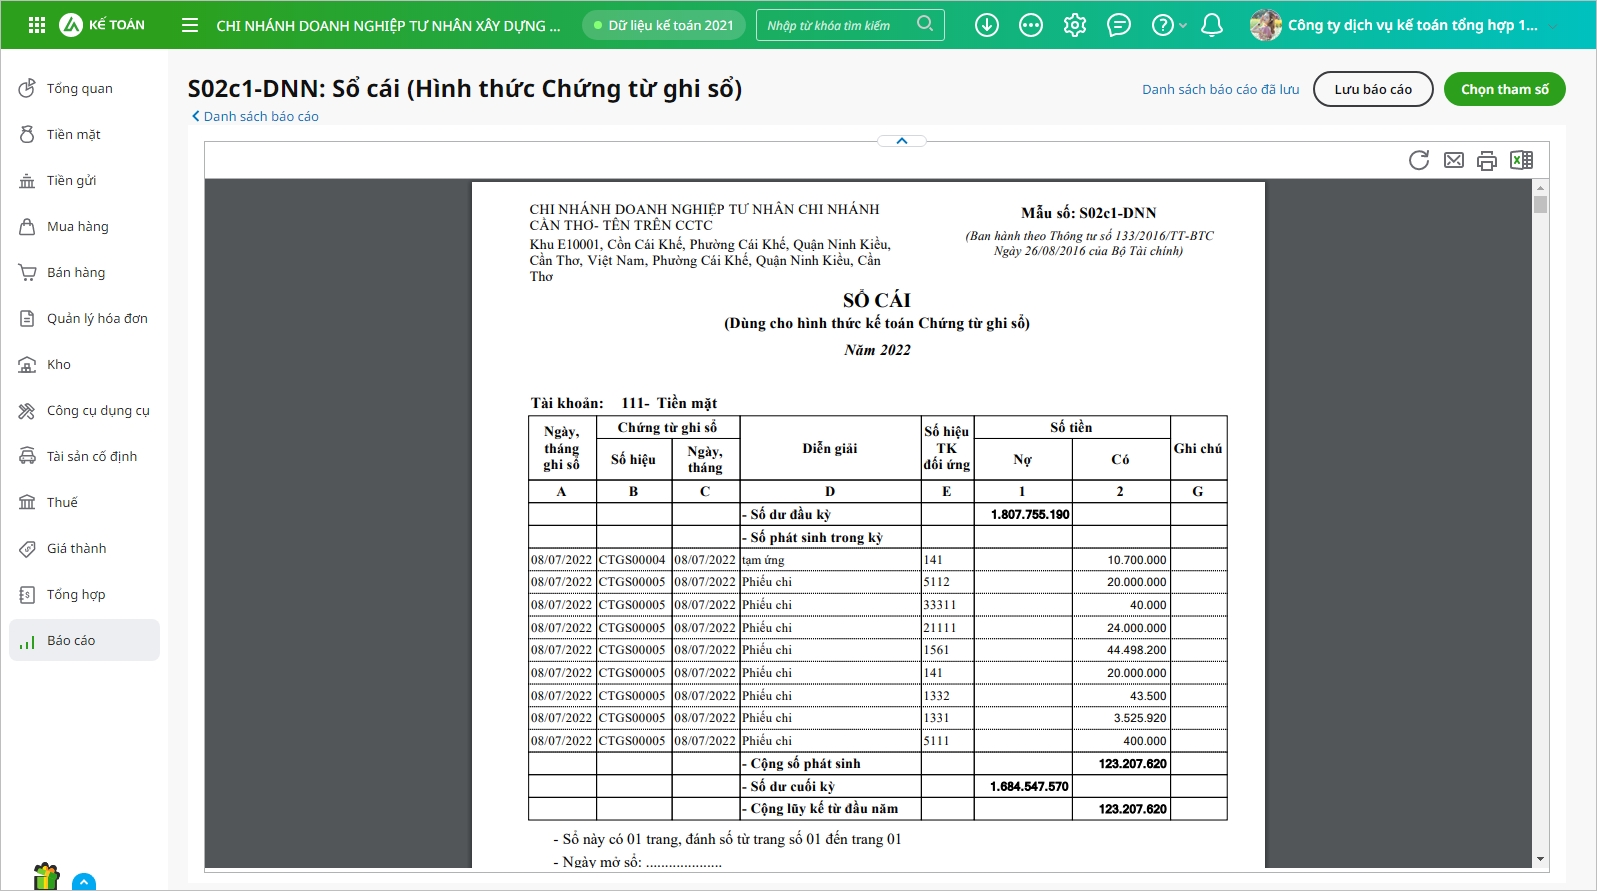Click the report scrollbar down arrow

tap(1540, 859)
